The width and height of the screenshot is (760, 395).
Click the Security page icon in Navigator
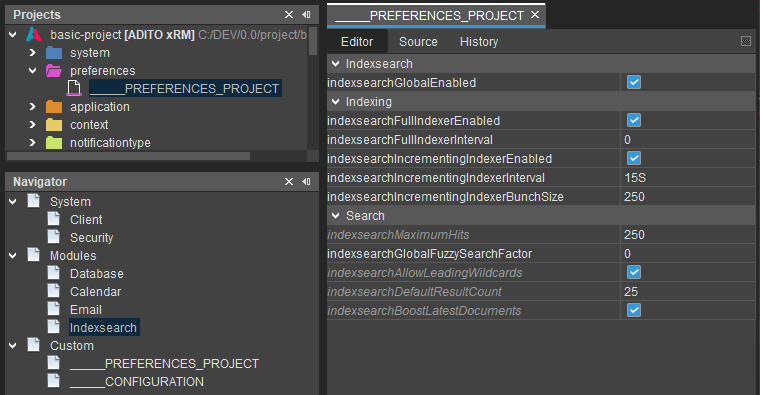tap(54, 237)
